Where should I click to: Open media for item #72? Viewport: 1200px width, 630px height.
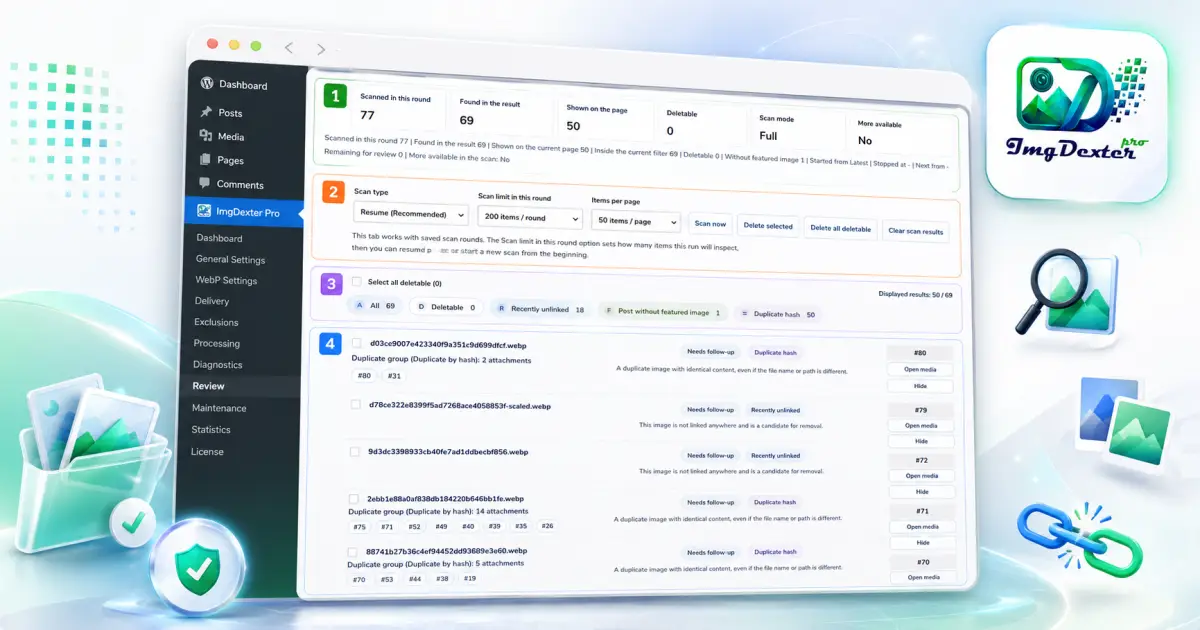pos(921,476)
